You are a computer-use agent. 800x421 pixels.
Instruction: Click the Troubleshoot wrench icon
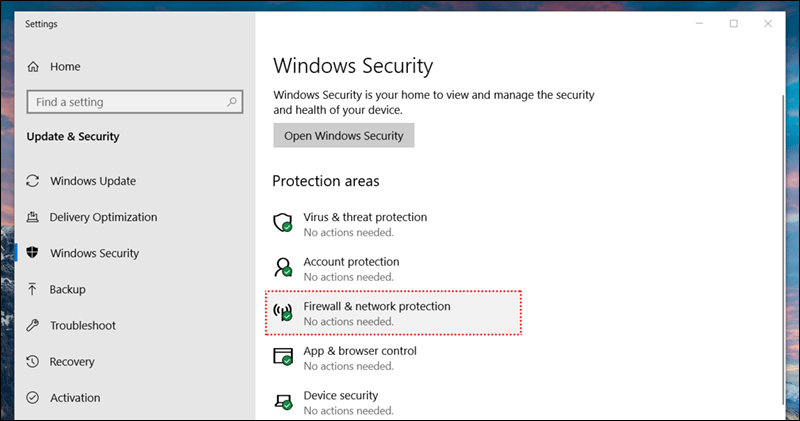tap(33, 325)
